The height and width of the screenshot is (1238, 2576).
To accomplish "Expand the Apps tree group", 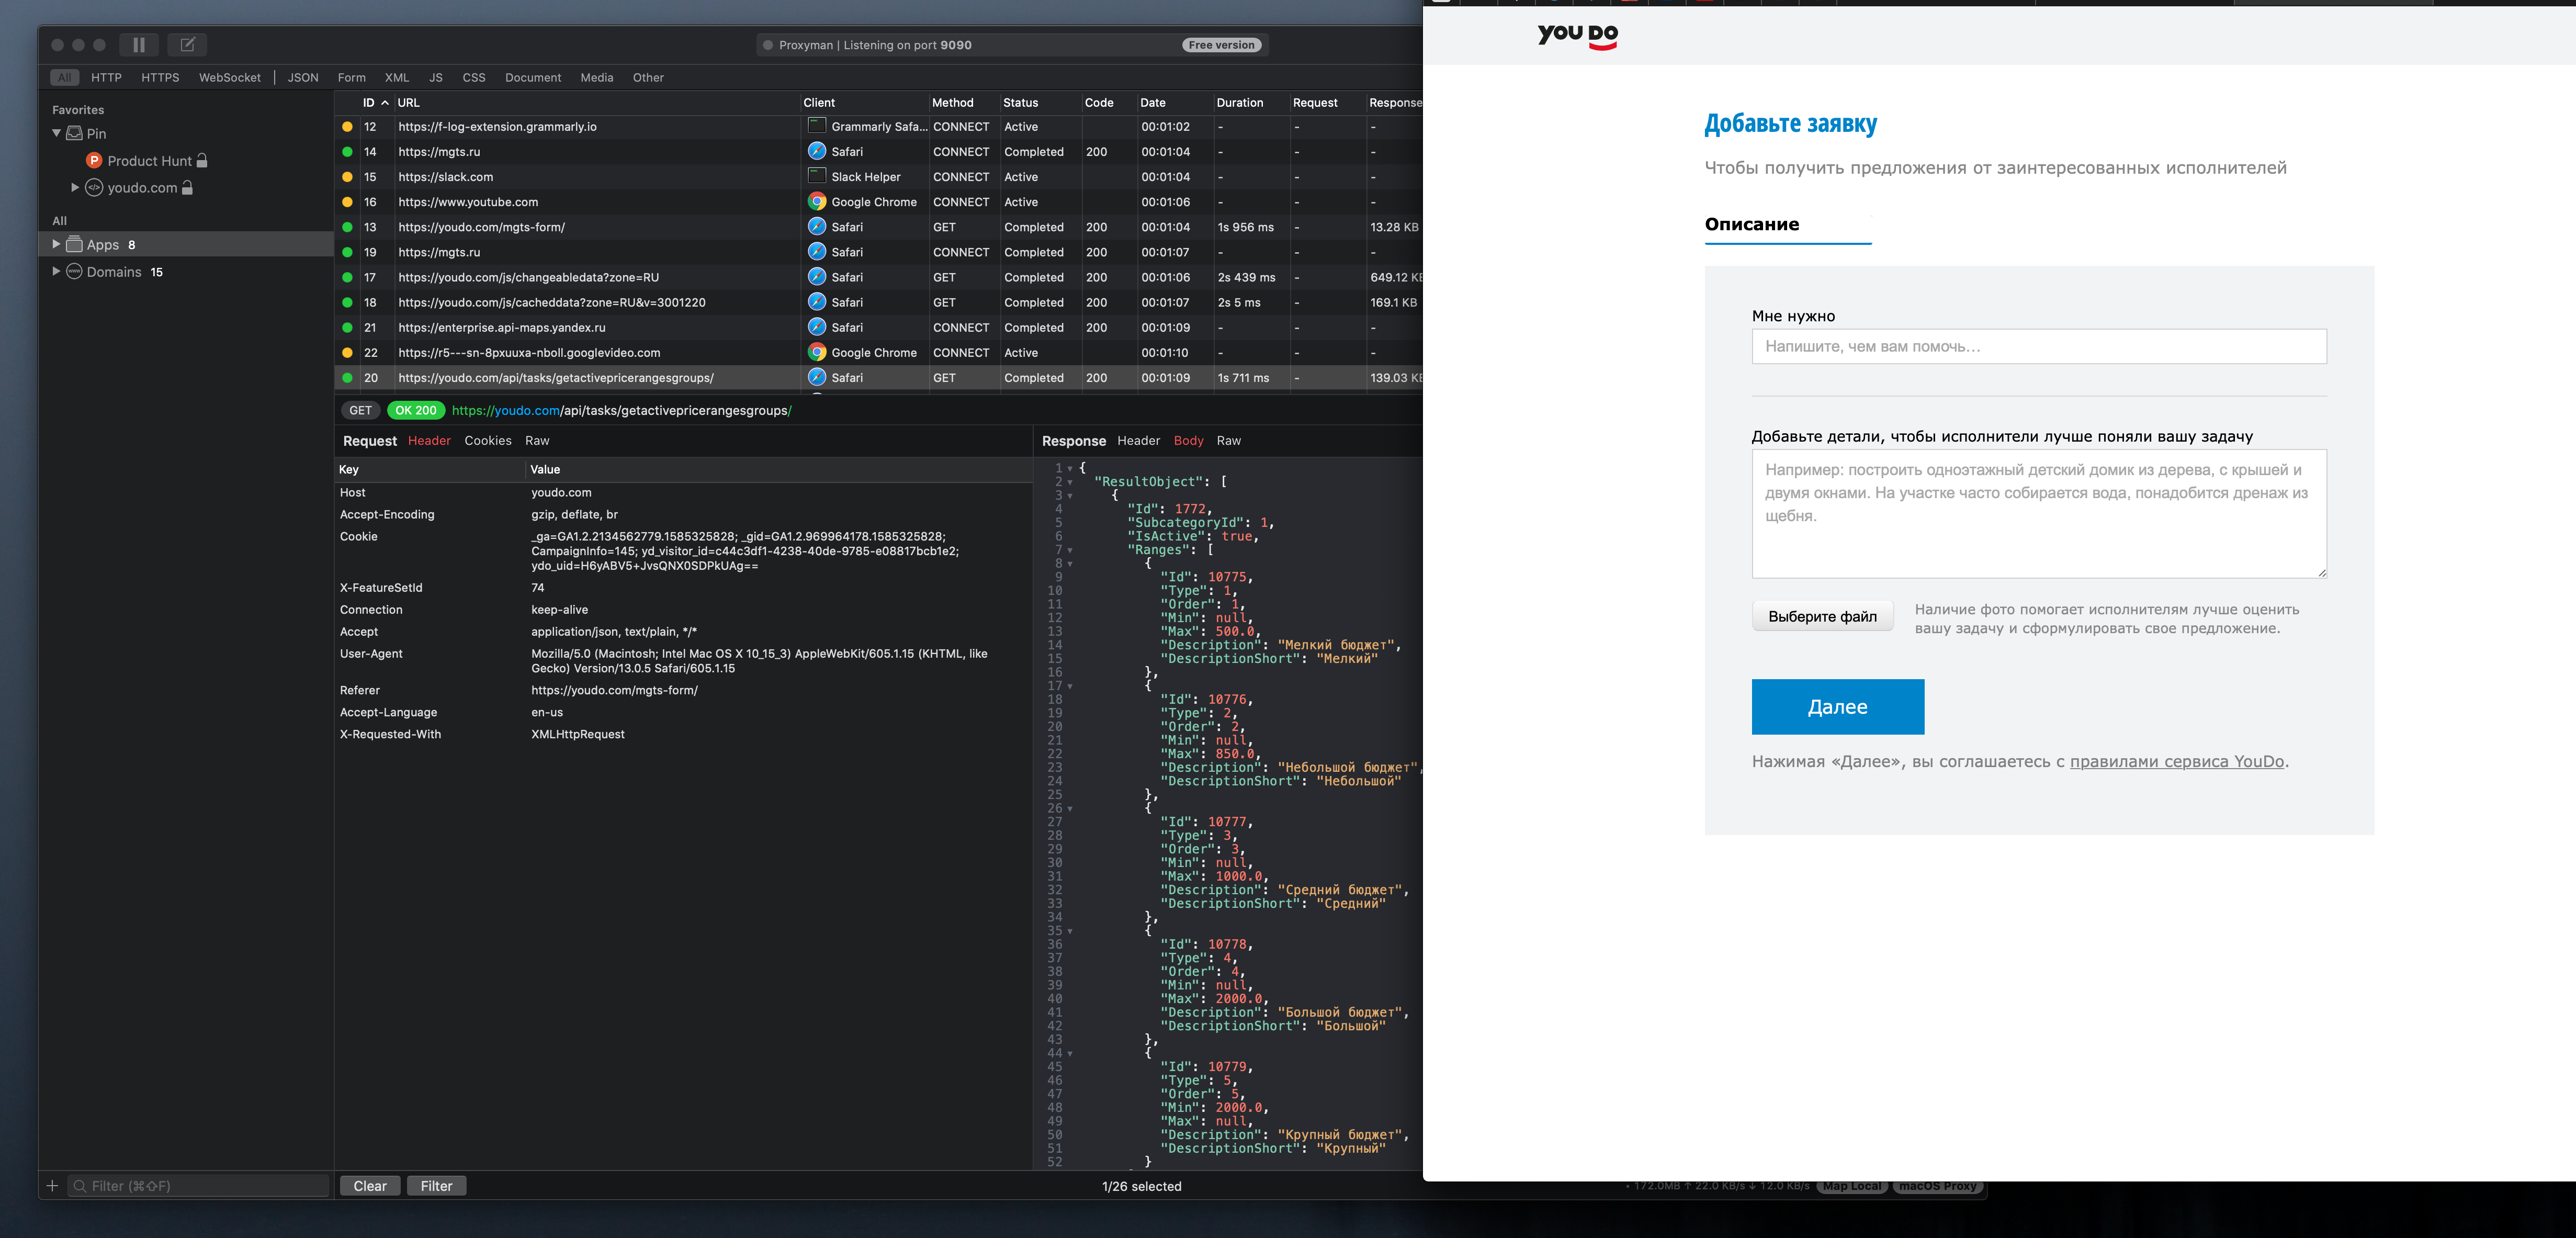I will [x=56, y=244].
